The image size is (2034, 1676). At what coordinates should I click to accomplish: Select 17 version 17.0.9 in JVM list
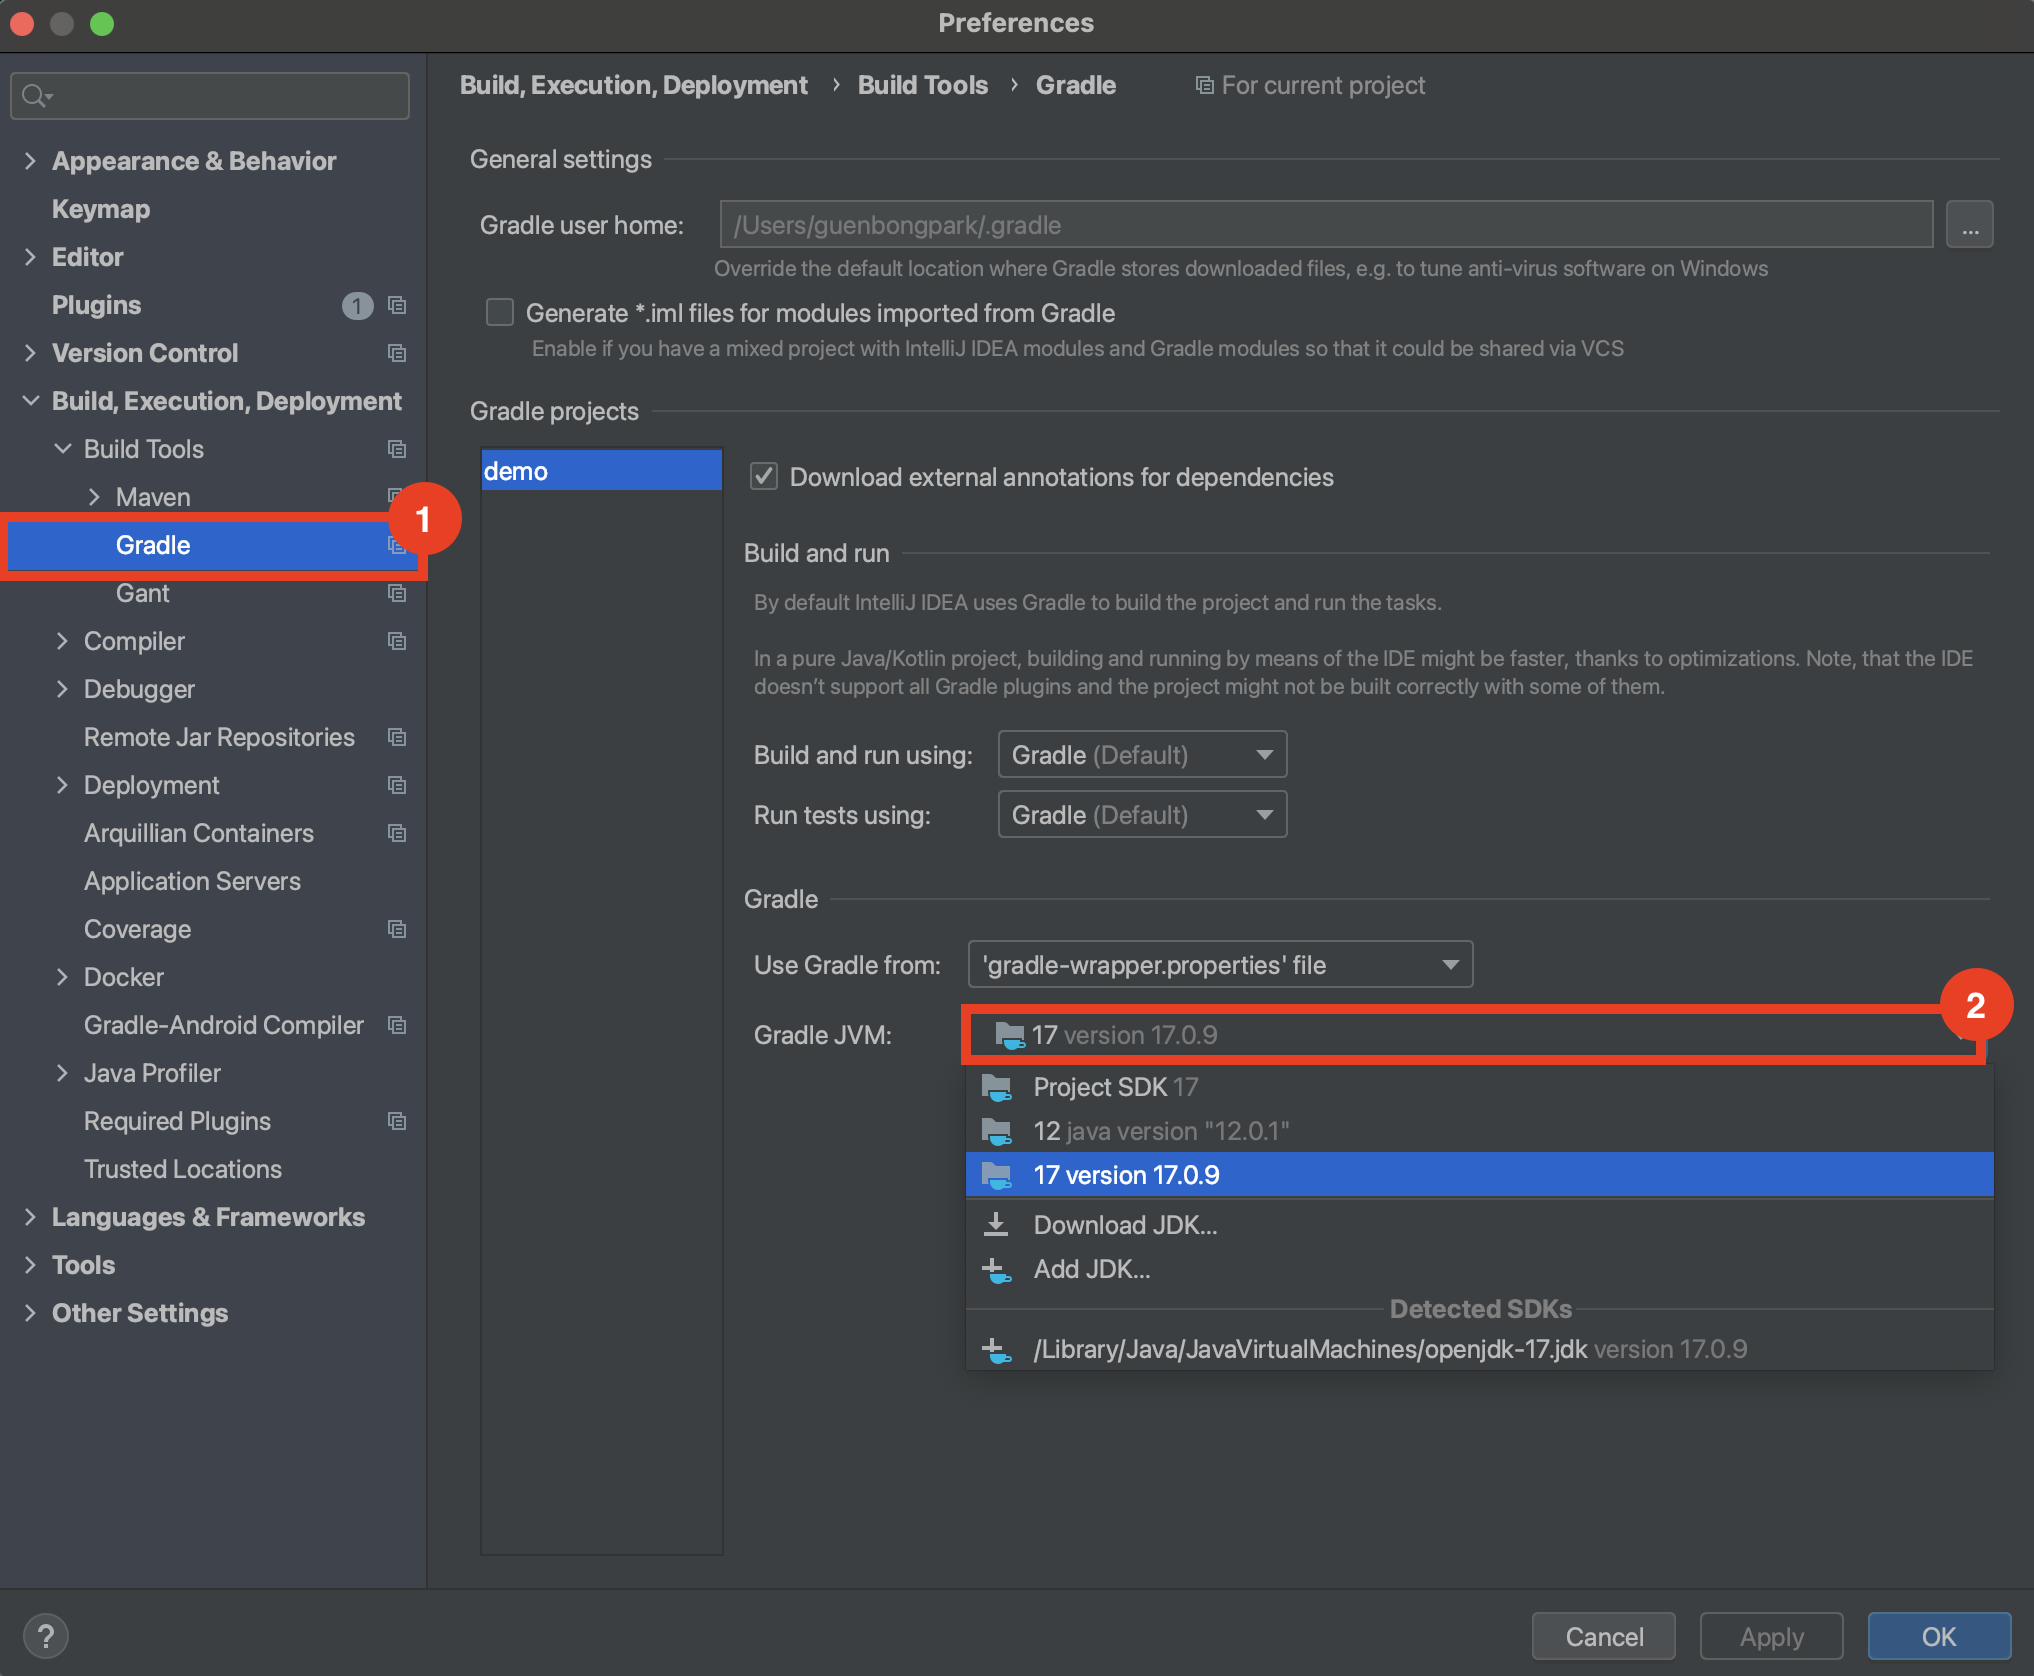point(1126,1175)
